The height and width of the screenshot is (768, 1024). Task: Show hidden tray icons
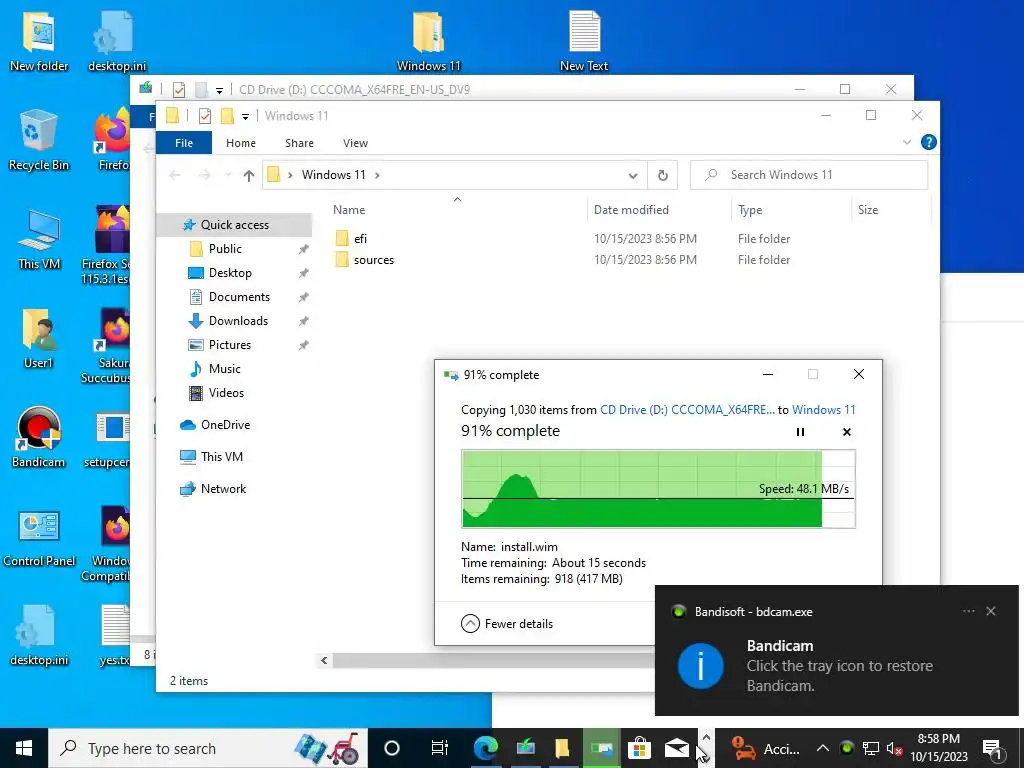(823, 748)
